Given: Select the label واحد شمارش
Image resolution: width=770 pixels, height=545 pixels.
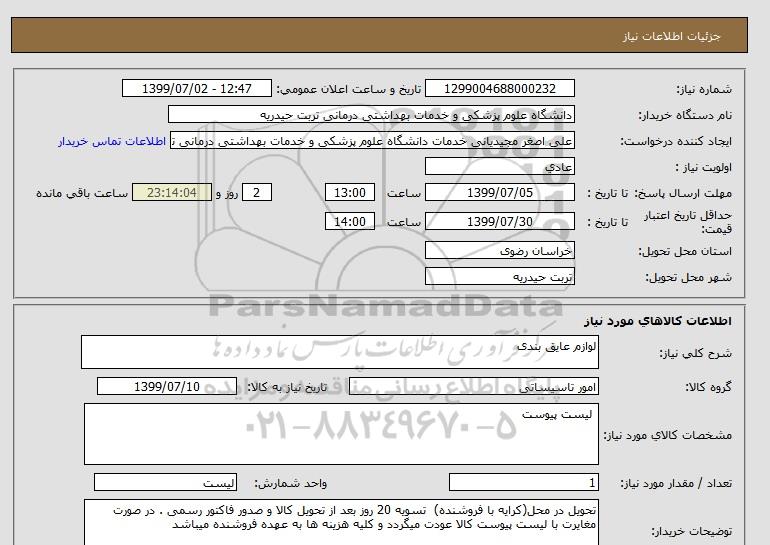Looking at the screenshot, I should point(290,484).
